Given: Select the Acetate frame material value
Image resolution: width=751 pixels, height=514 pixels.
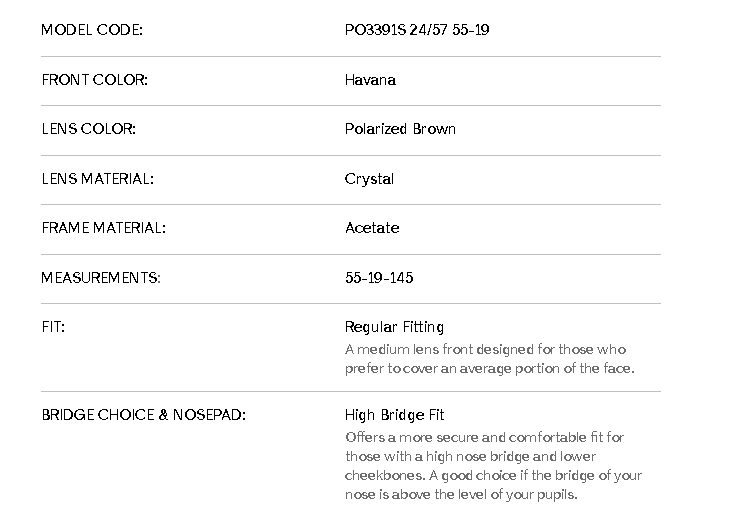Looking at the screenshot, I should (x=372, y=228).
